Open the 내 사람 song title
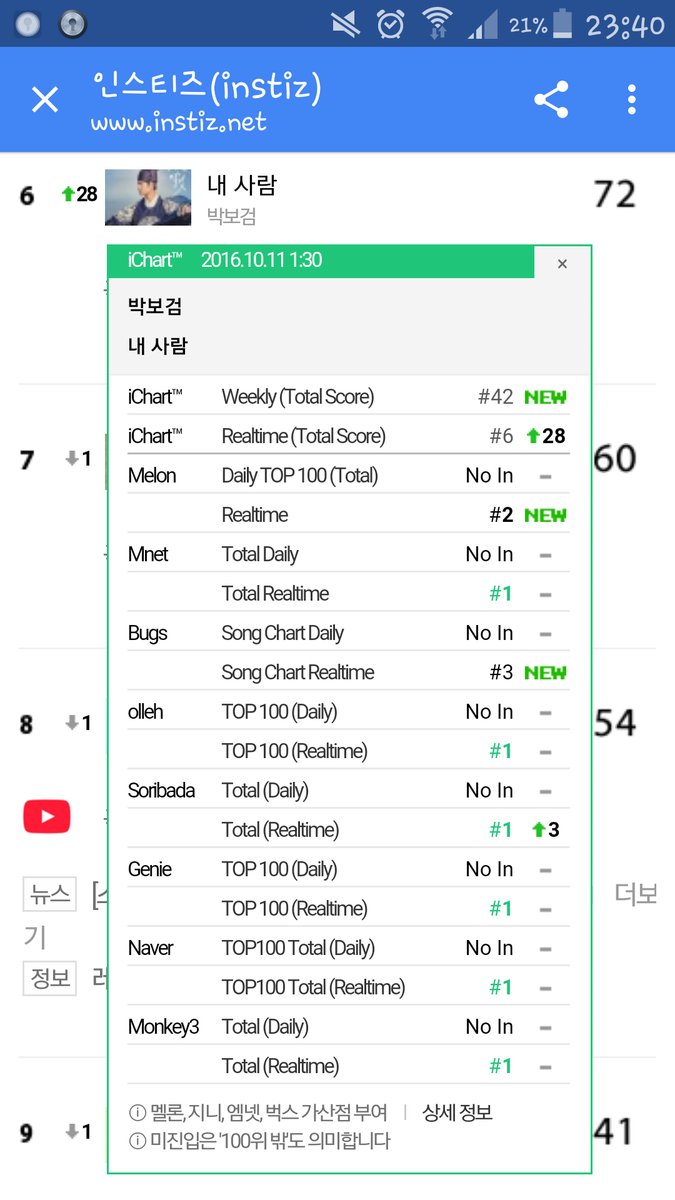Screen dimensions: 675x1200 (x=241, y=185)
